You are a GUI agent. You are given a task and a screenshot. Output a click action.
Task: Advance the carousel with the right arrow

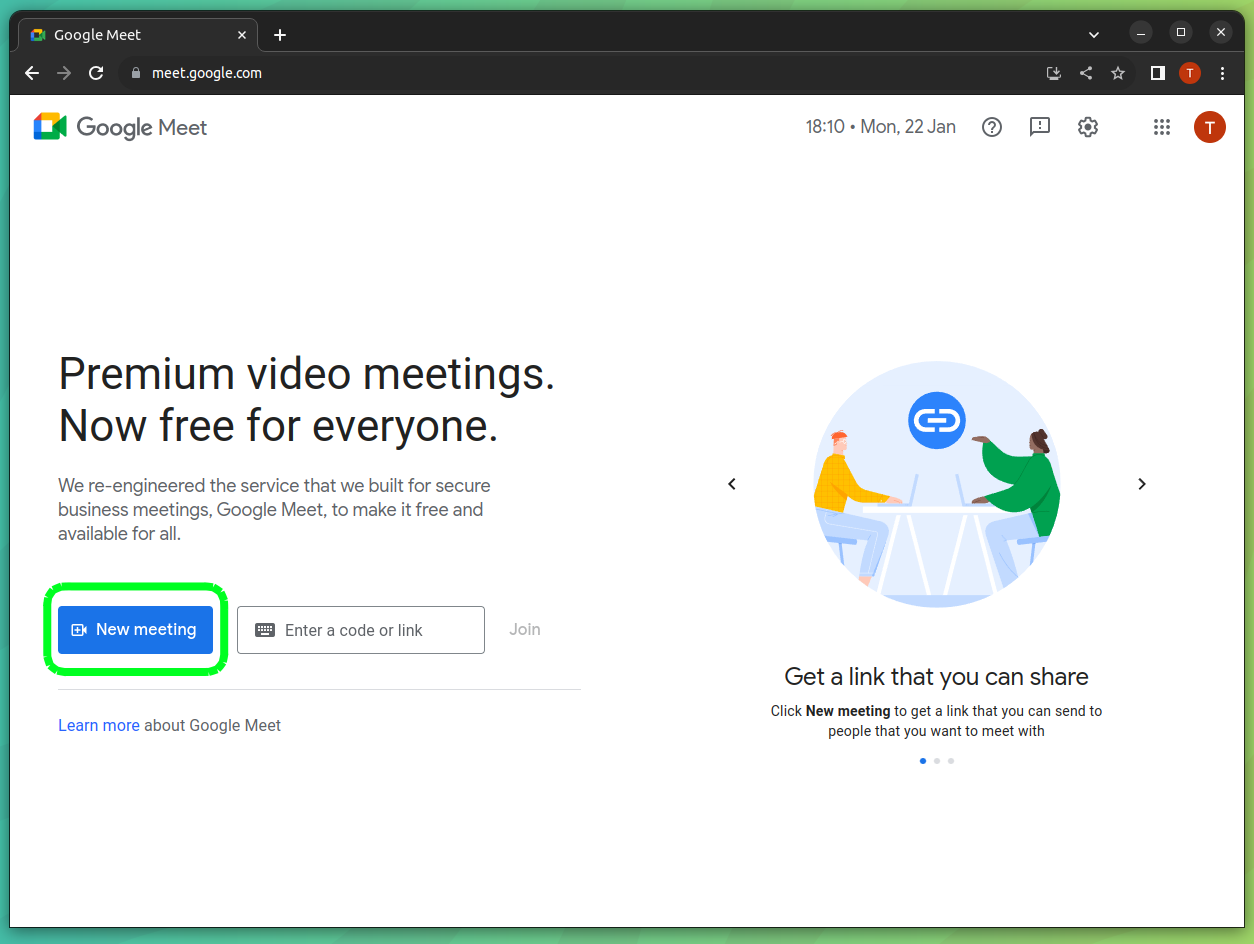coord(1141,484)
